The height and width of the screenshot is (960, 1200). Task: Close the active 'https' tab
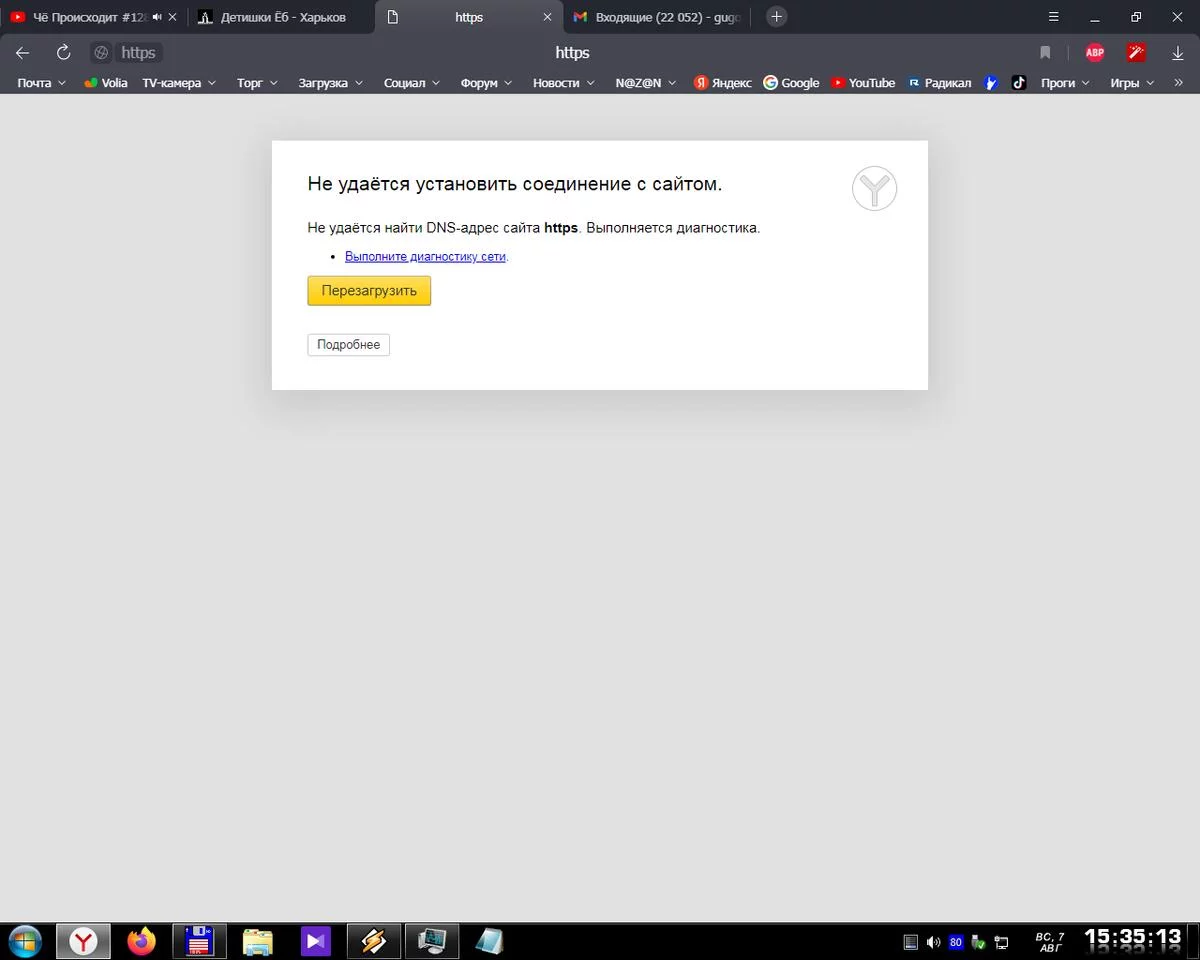pos(547,17)
